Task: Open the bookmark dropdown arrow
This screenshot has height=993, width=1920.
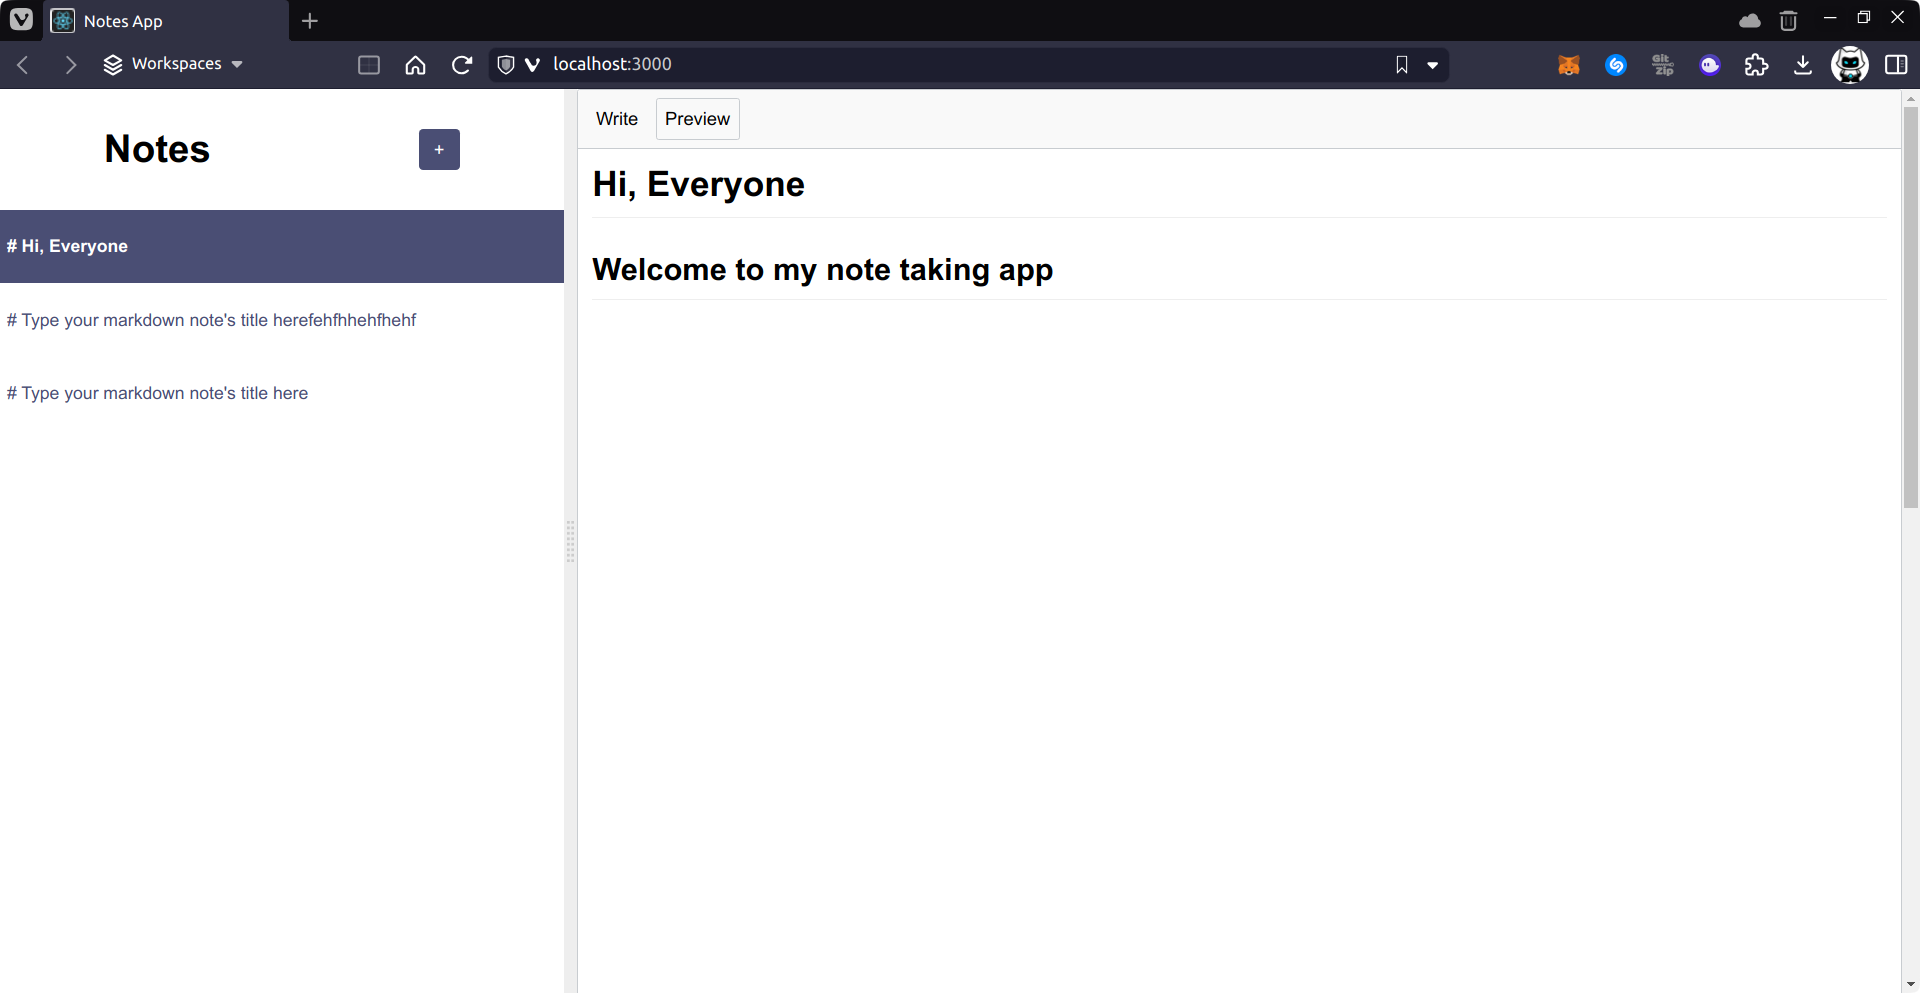Action: (1434, 64)
